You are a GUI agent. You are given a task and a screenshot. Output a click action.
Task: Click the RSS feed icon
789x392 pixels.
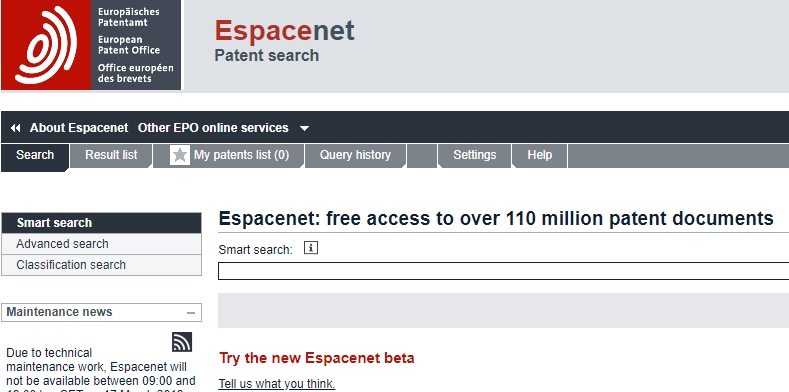(182, 342)
